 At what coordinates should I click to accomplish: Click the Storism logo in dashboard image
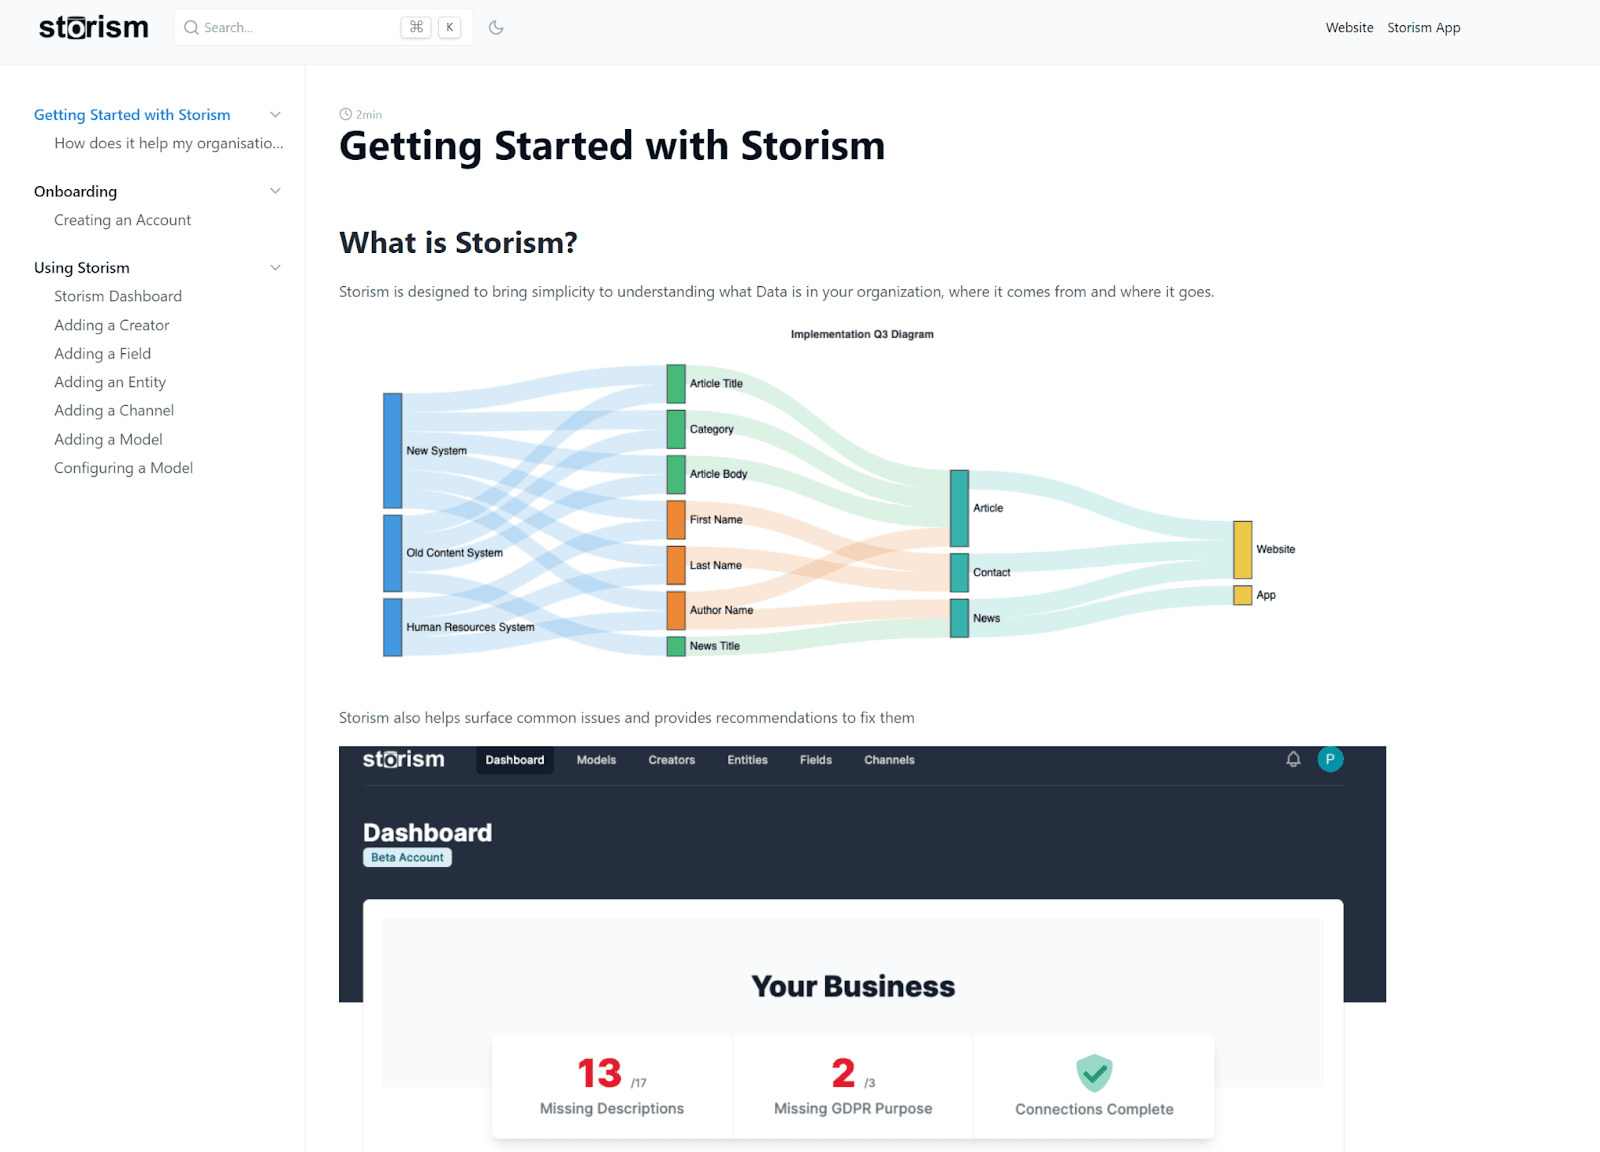[x=403, y=760]
